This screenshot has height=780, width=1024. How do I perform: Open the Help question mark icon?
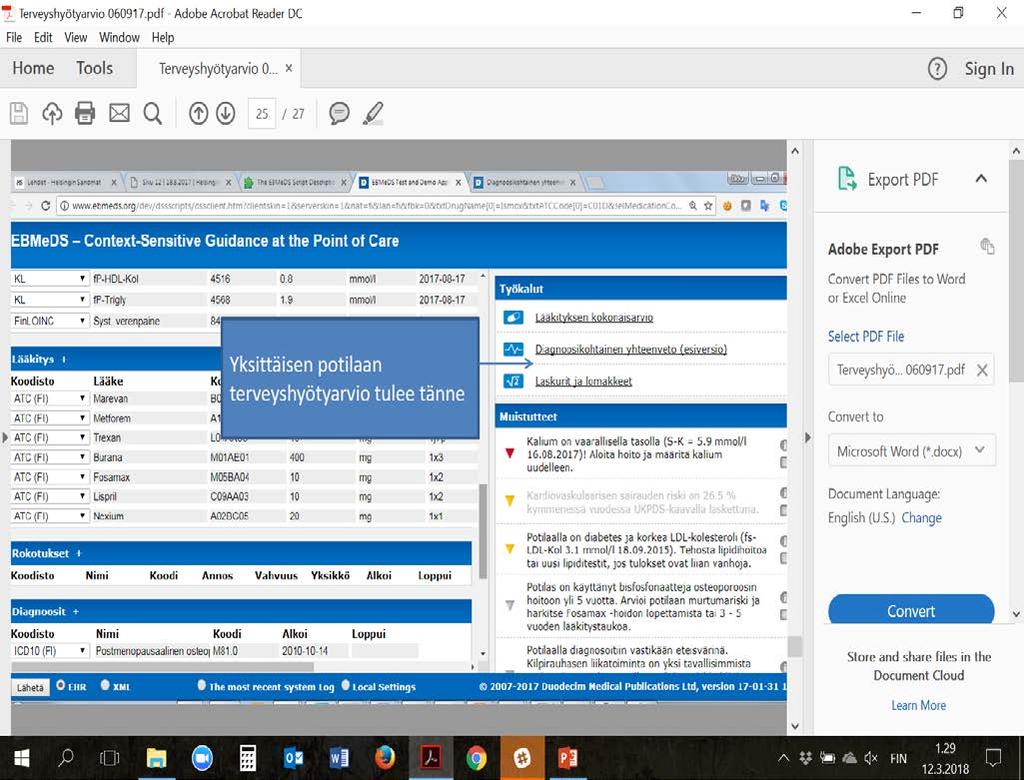(x=937, y=69)
